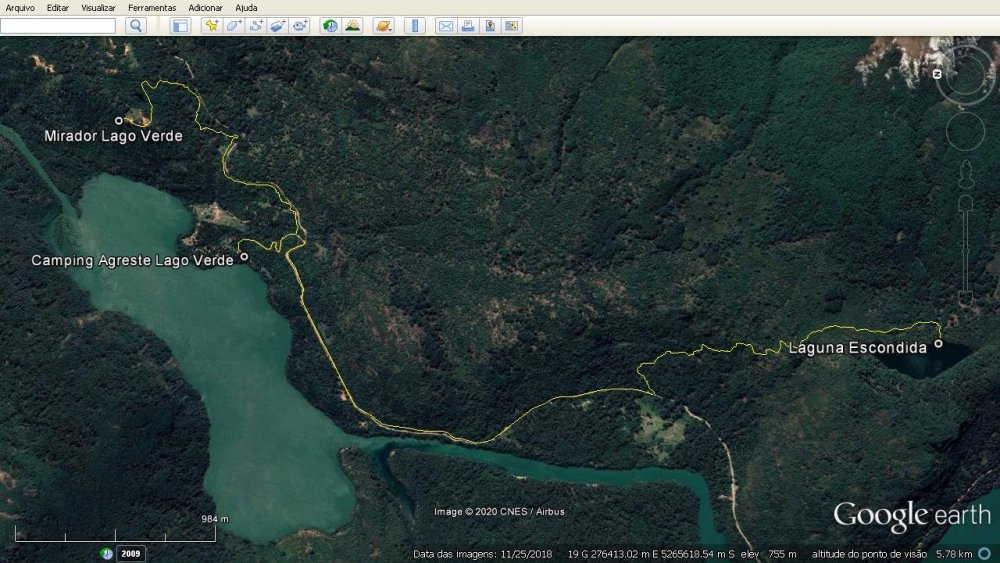Select the Add Polygon tool
The height and width of the screenshot is (563, 1000).
tap(233, 26)
